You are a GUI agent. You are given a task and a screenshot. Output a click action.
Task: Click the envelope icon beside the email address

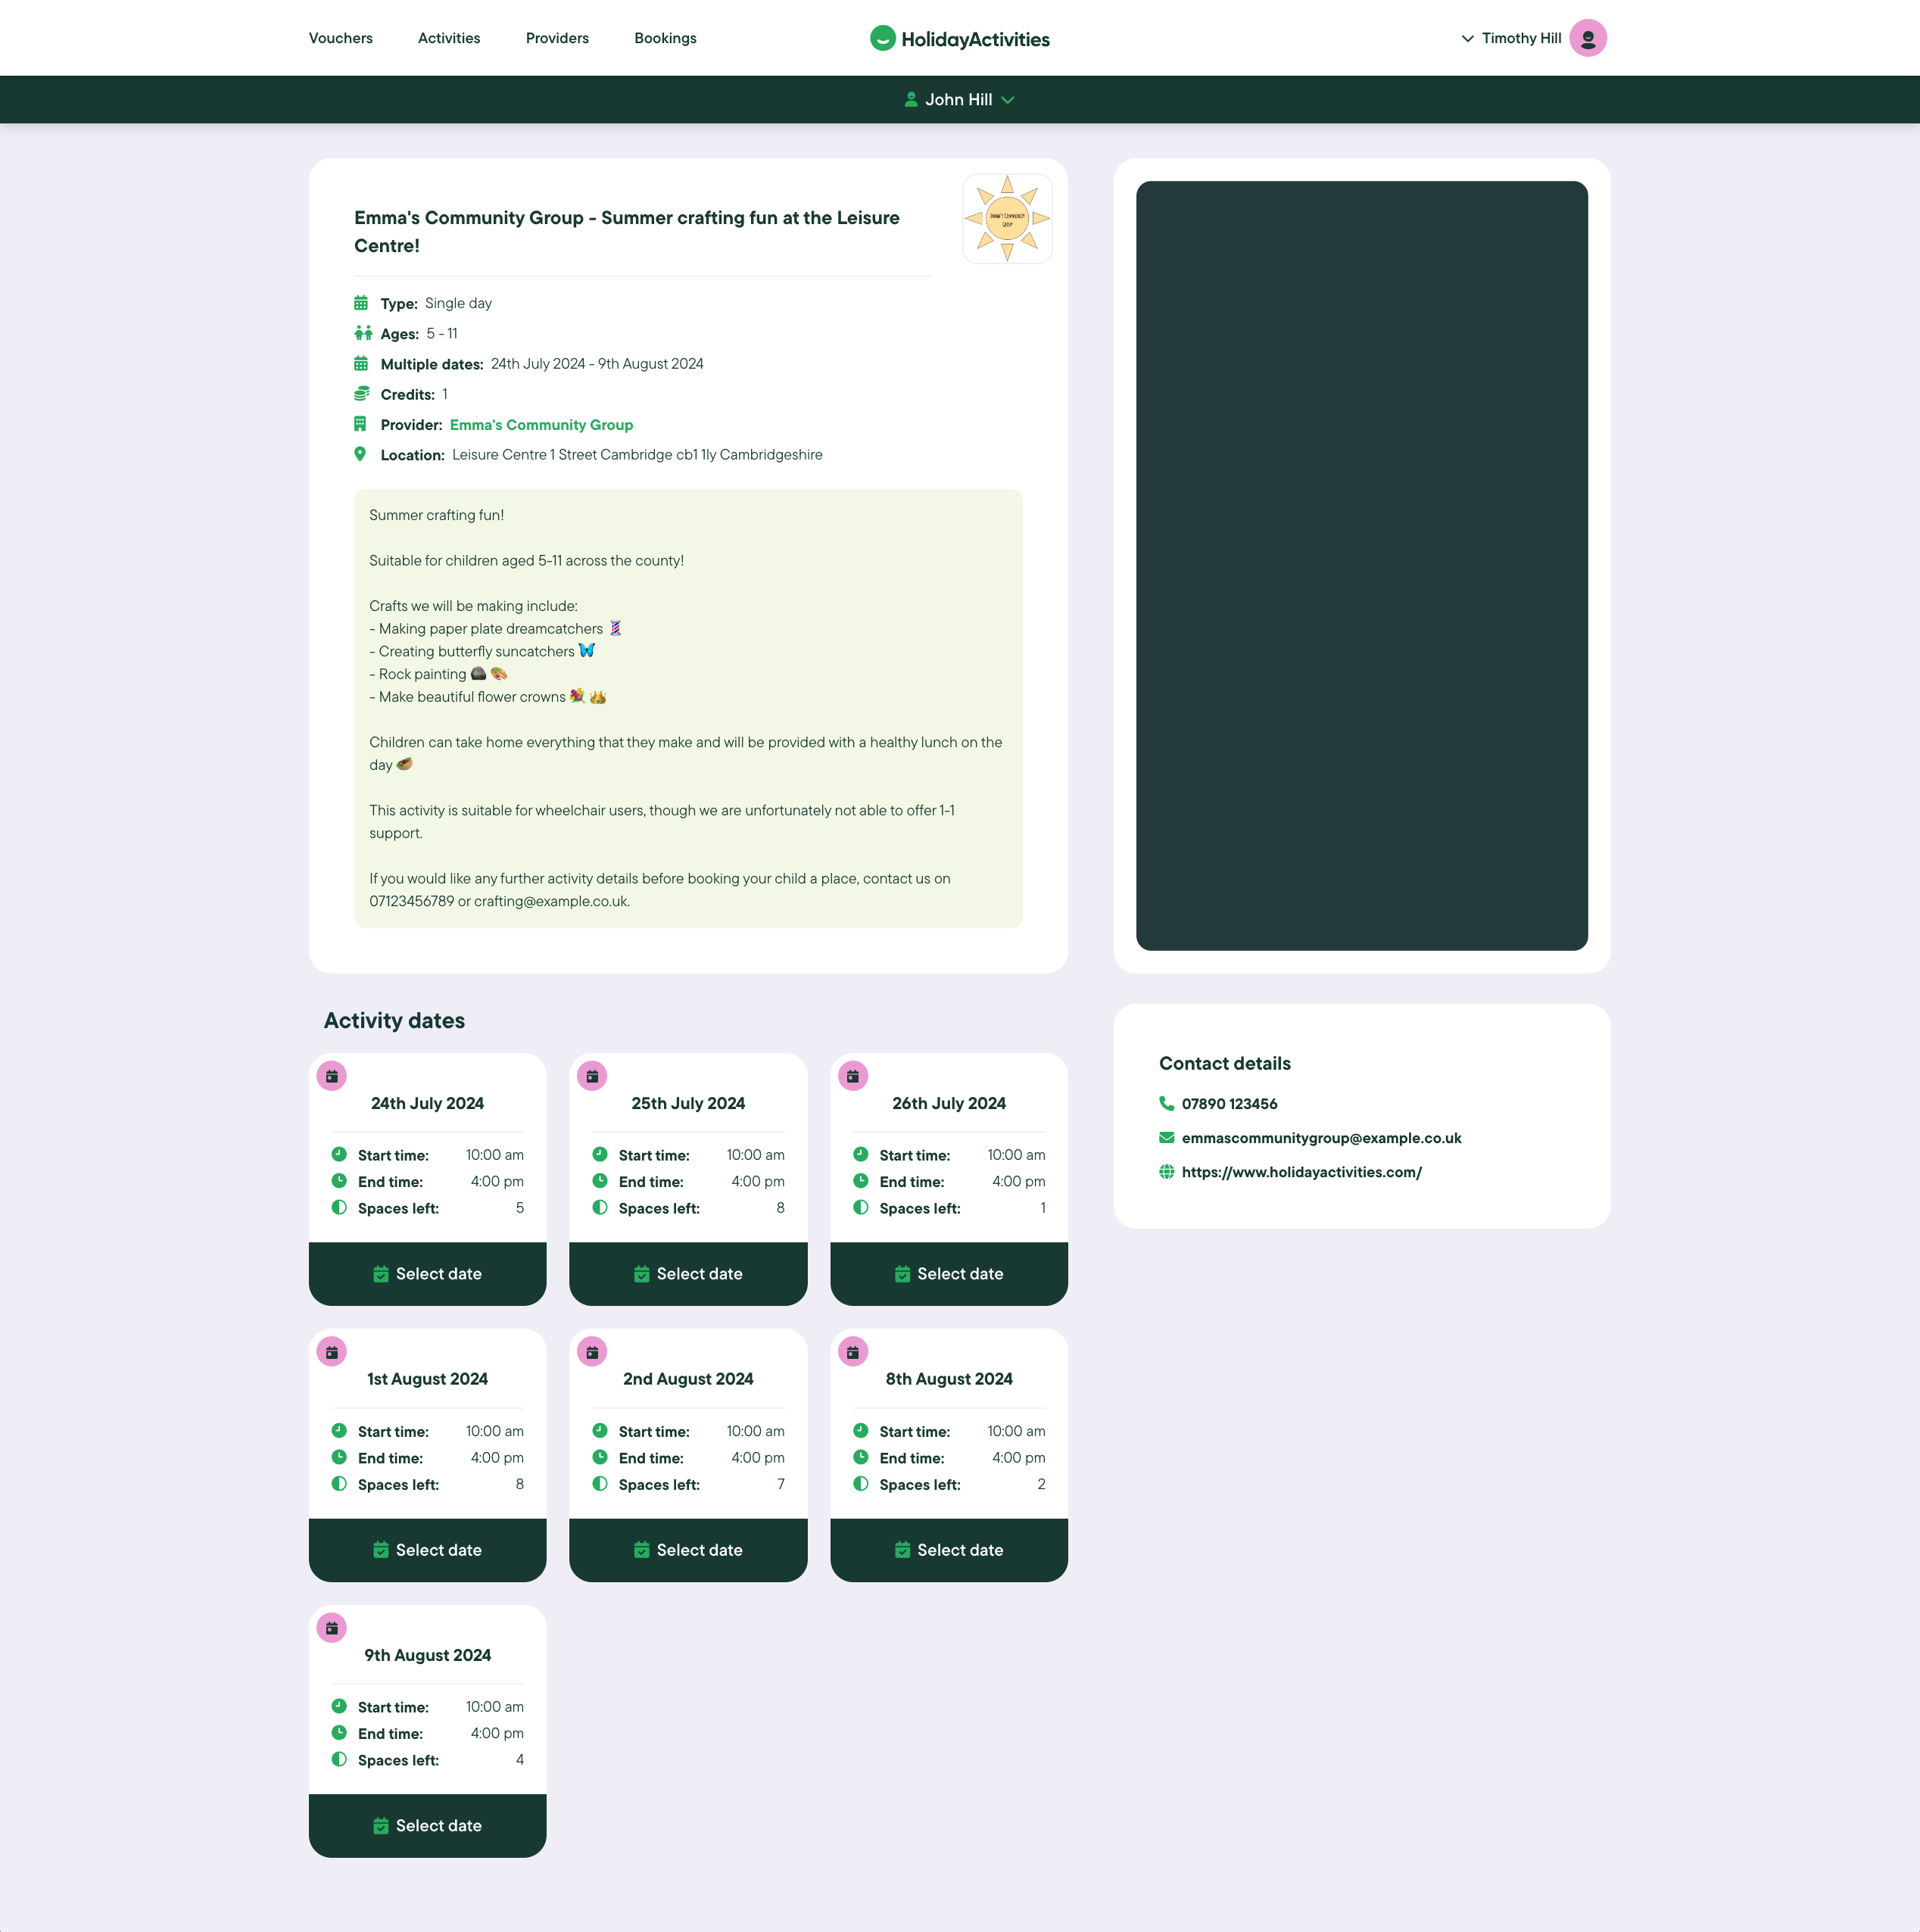tap(1166, 1138)
